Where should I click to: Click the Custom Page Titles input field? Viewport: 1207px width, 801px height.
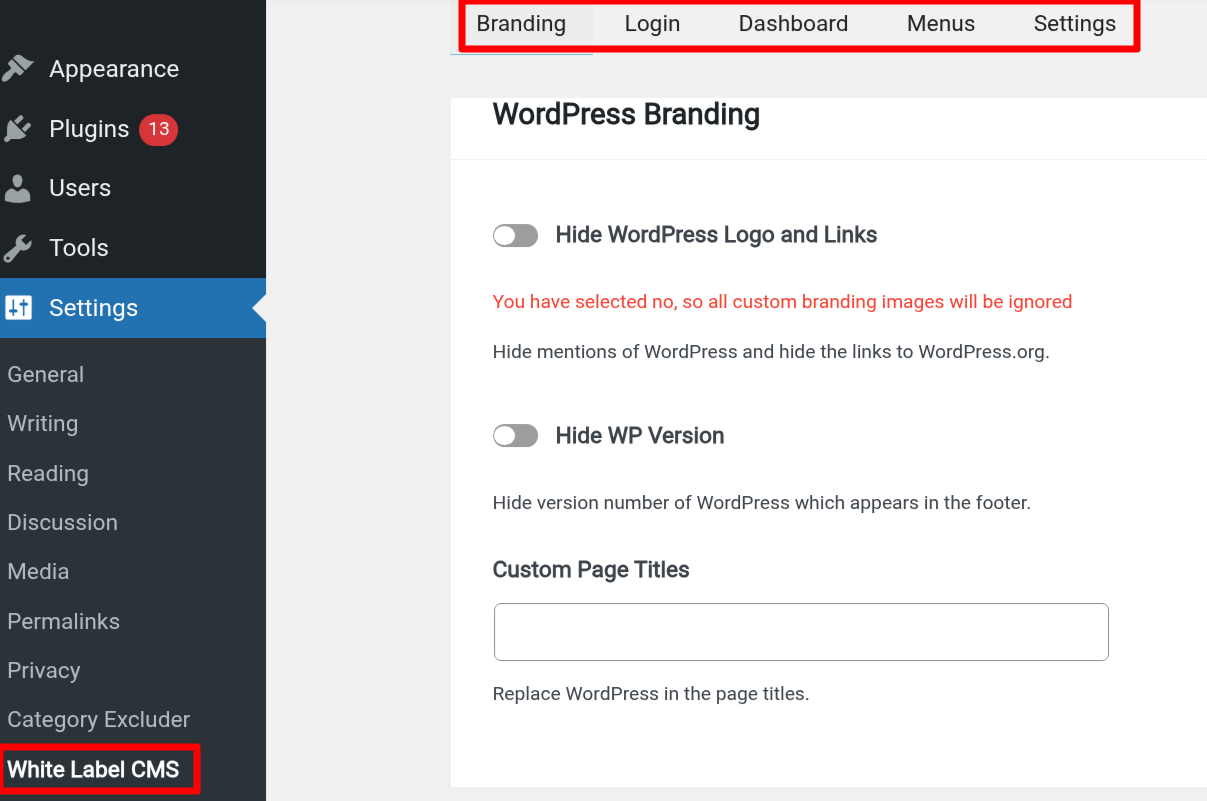(801, 632)
